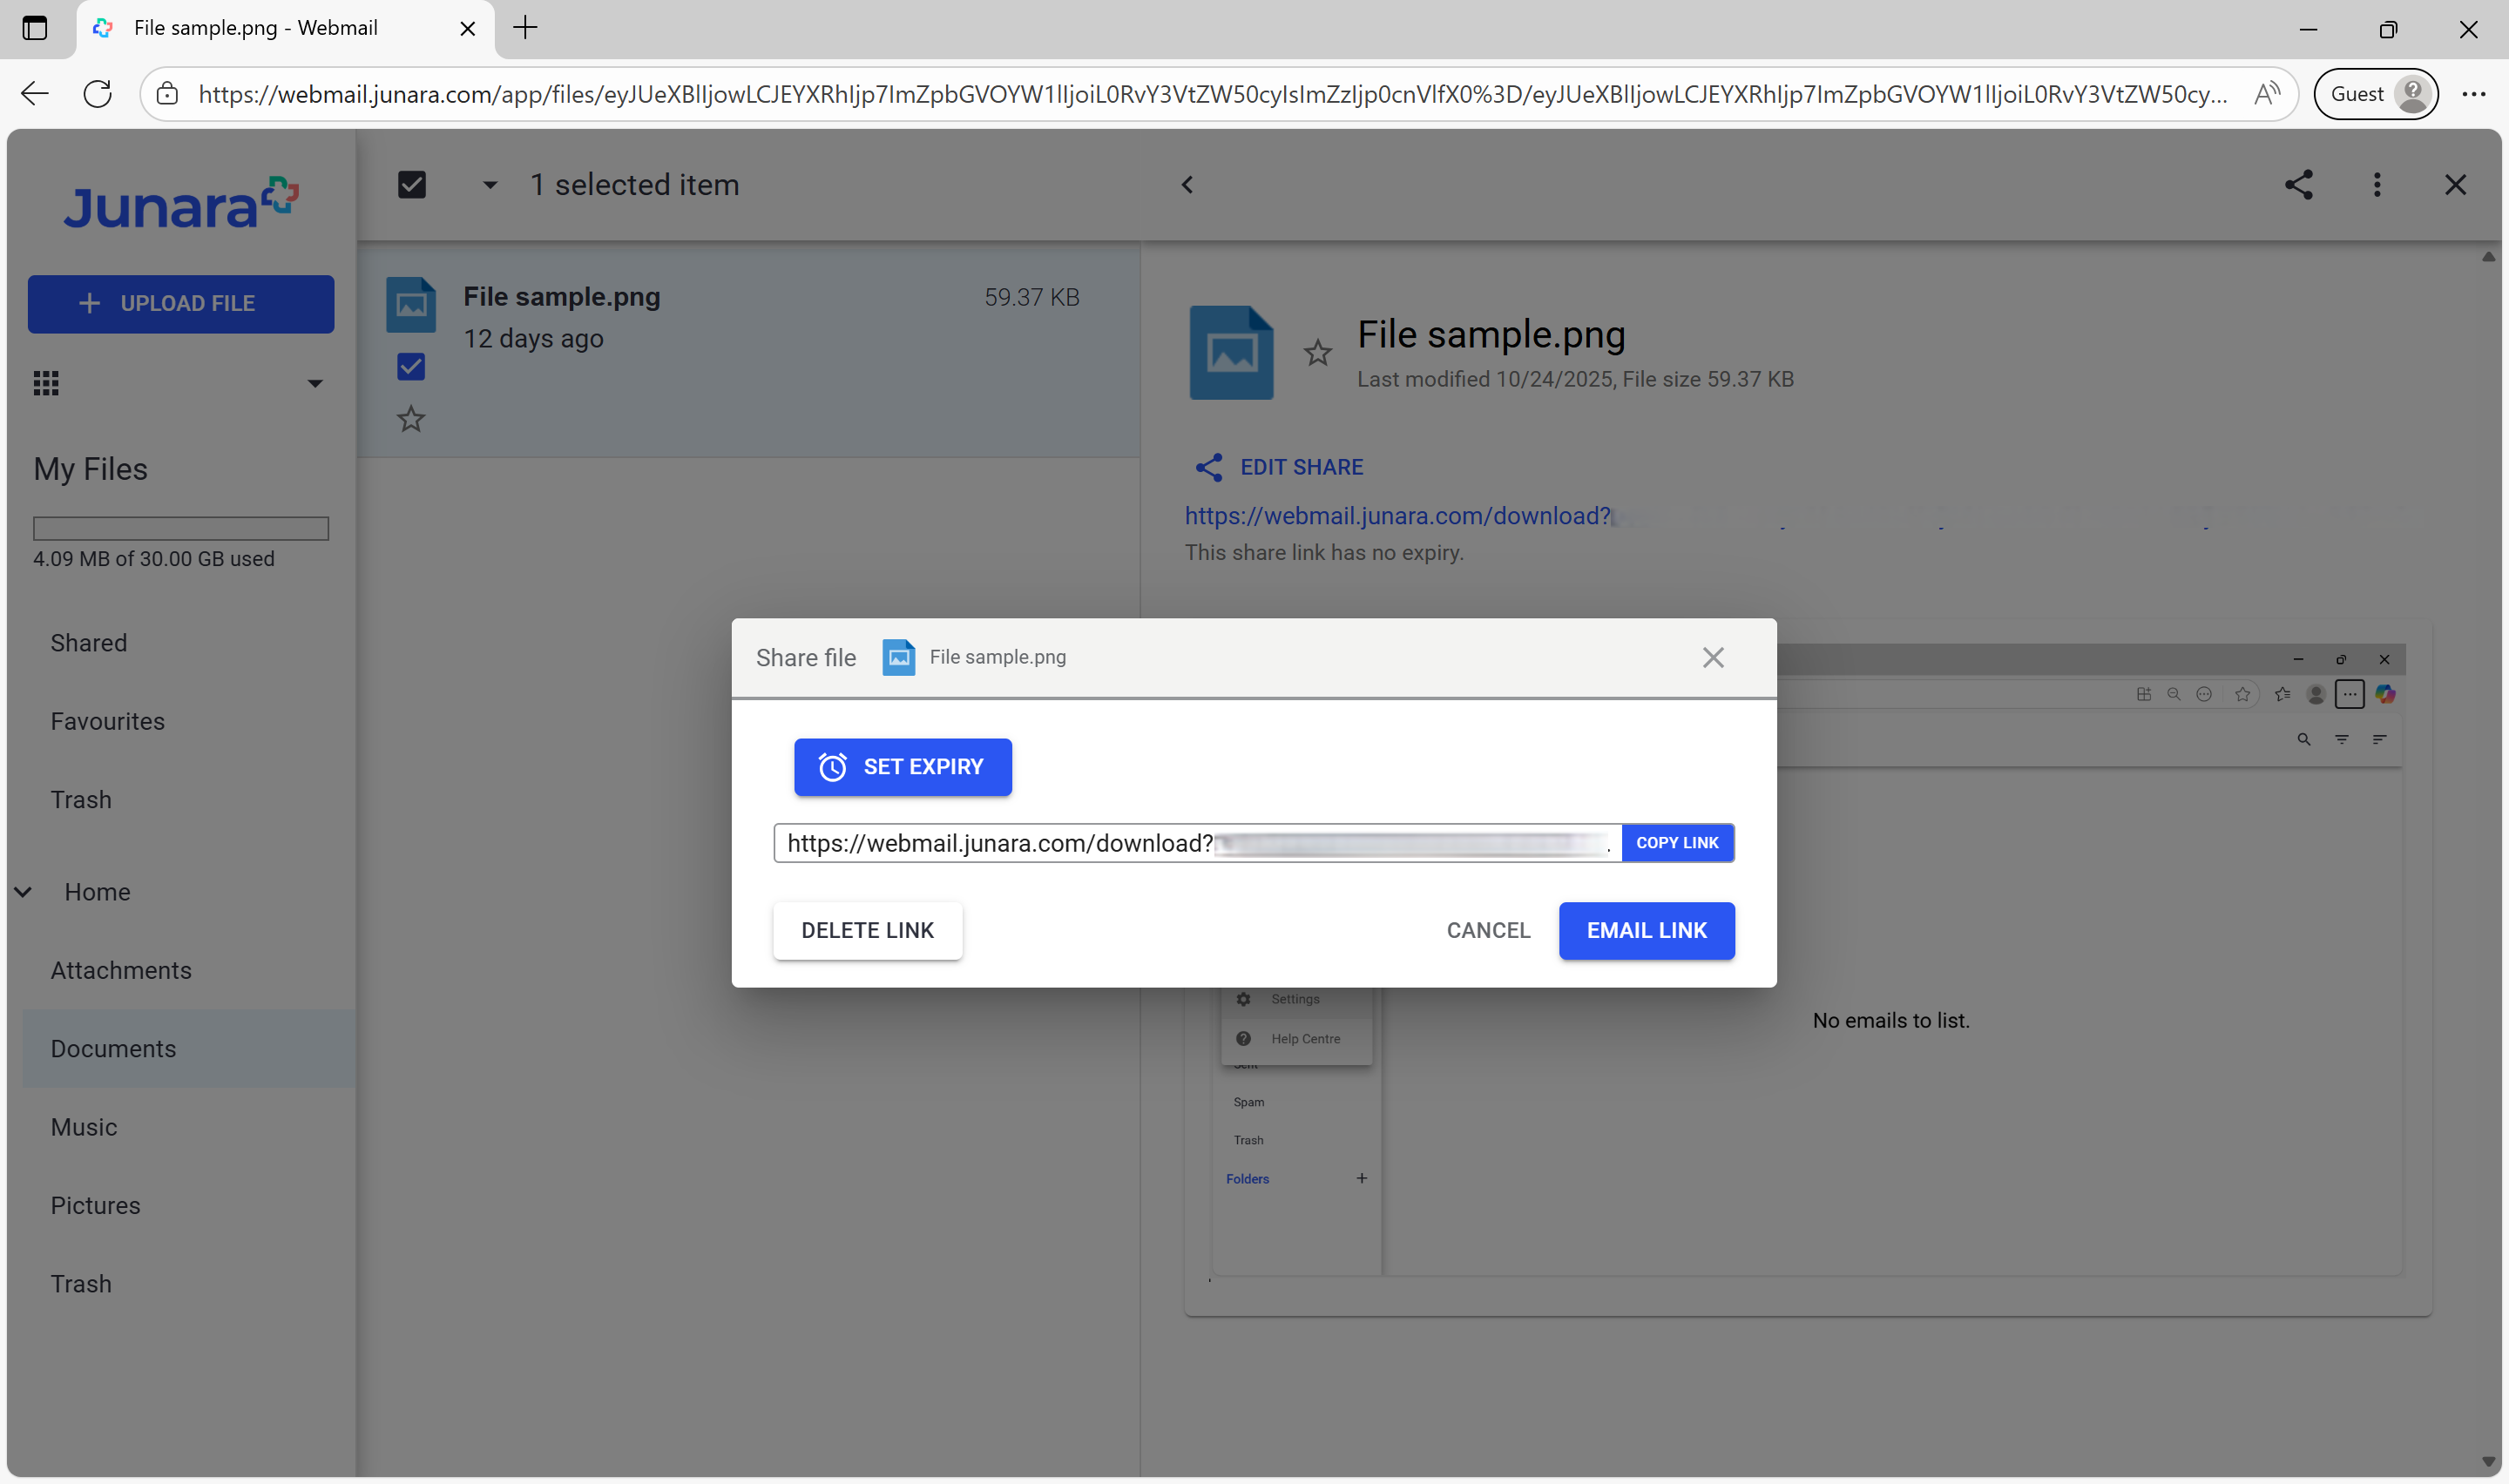2509x1484 pixels.
Task: Click the storage usage progress bar
Action: [181, 528]
